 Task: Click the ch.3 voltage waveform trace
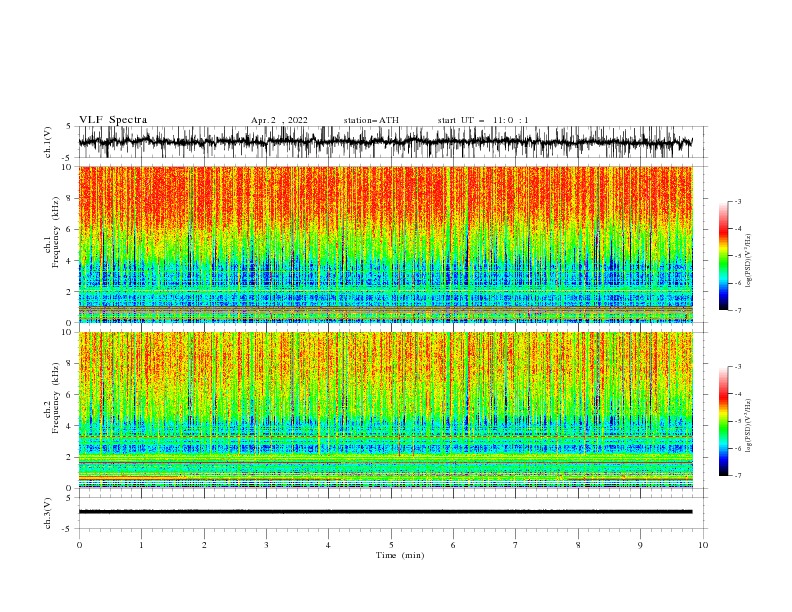point(386,512)
